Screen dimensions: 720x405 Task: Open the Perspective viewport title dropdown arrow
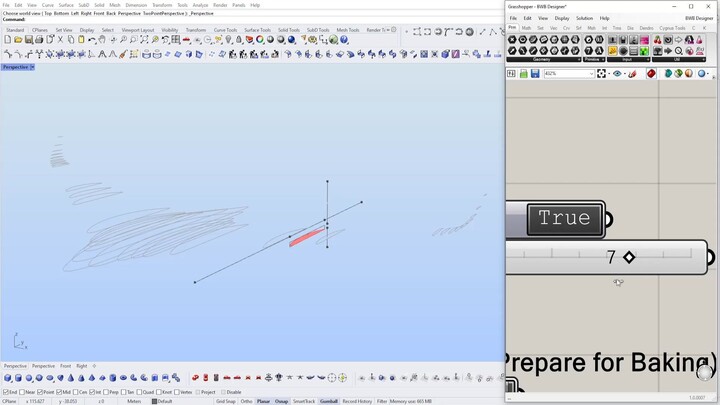[x=32, y=67]
